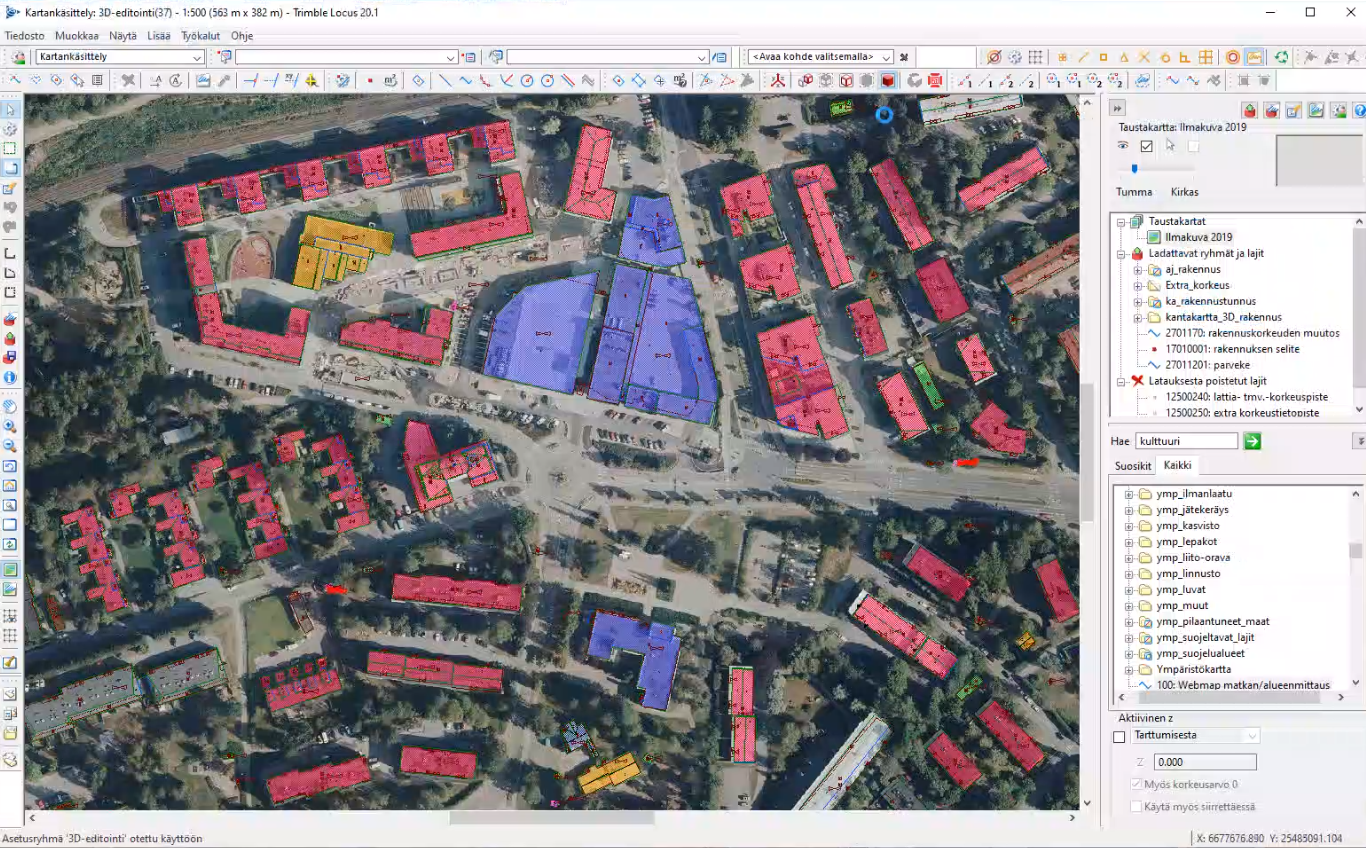Click the green arrow search button
This screenshot has width=1366, height=852.
1252,441
